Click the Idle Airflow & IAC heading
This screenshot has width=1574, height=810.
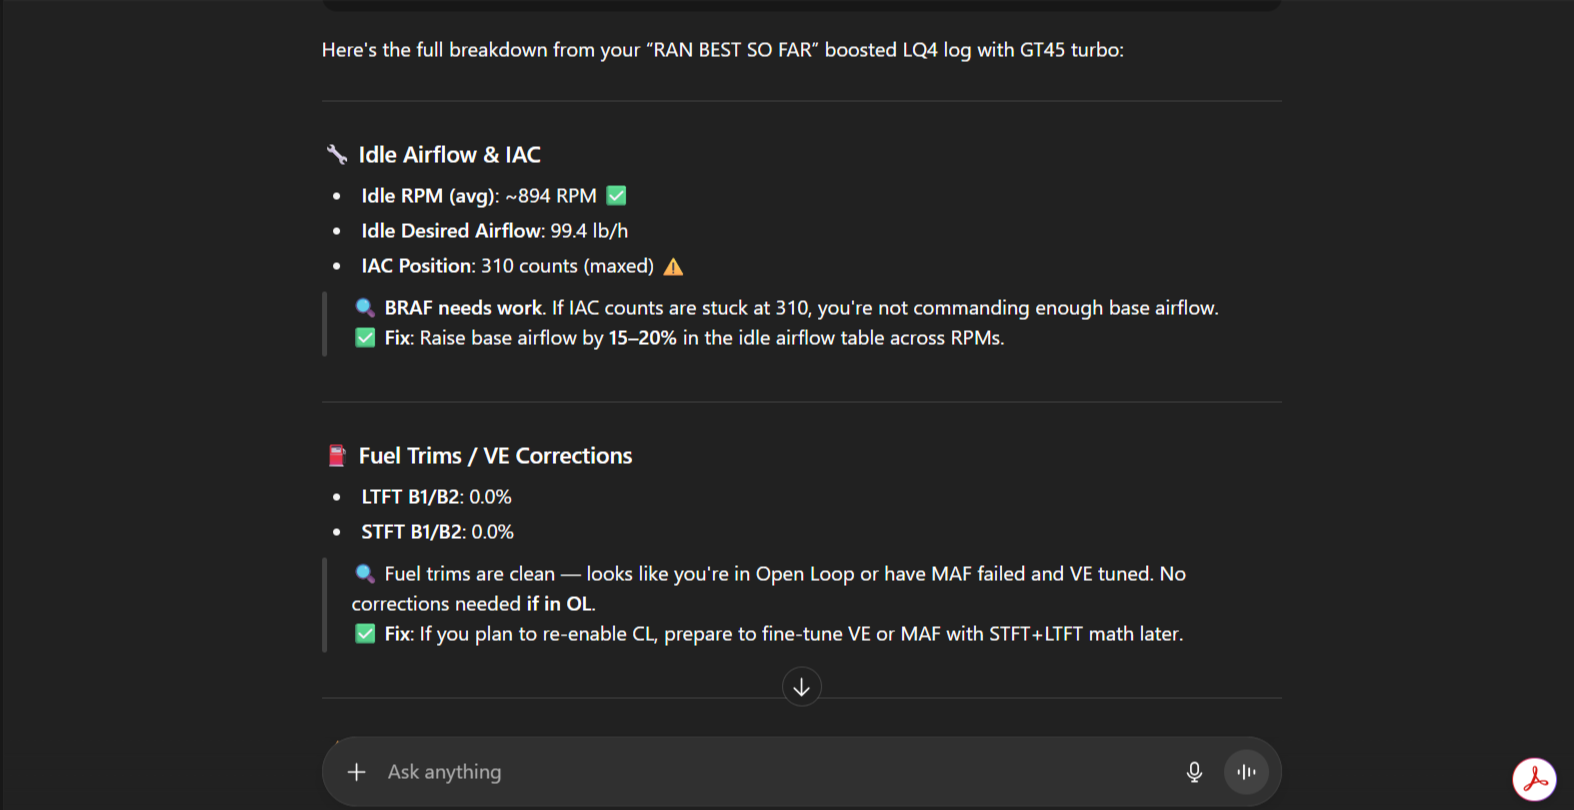tap(449, 155)
